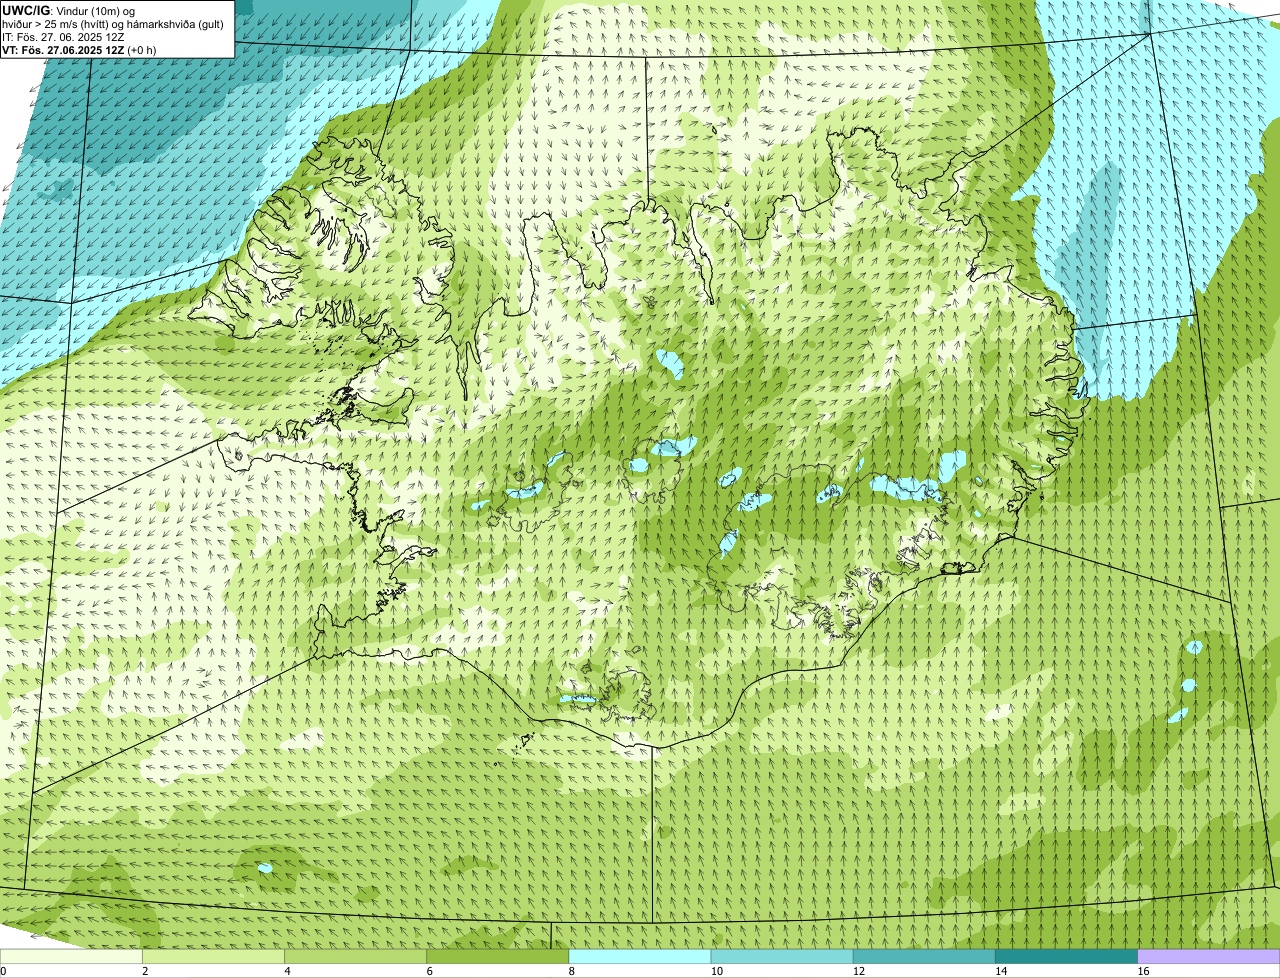The height and width of the screenshot is (978, 1280).
Task: Click the pale 0–2 m/s legend swatch
Action: [71, 957]
